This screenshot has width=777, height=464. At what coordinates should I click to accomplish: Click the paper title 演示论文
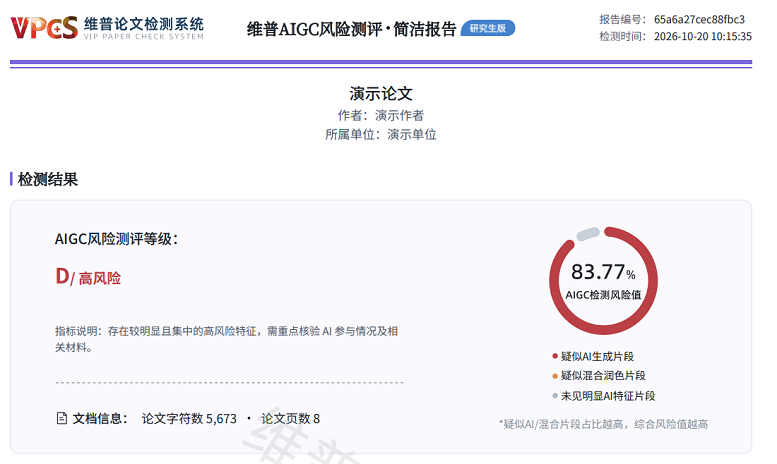coord(381,93)
